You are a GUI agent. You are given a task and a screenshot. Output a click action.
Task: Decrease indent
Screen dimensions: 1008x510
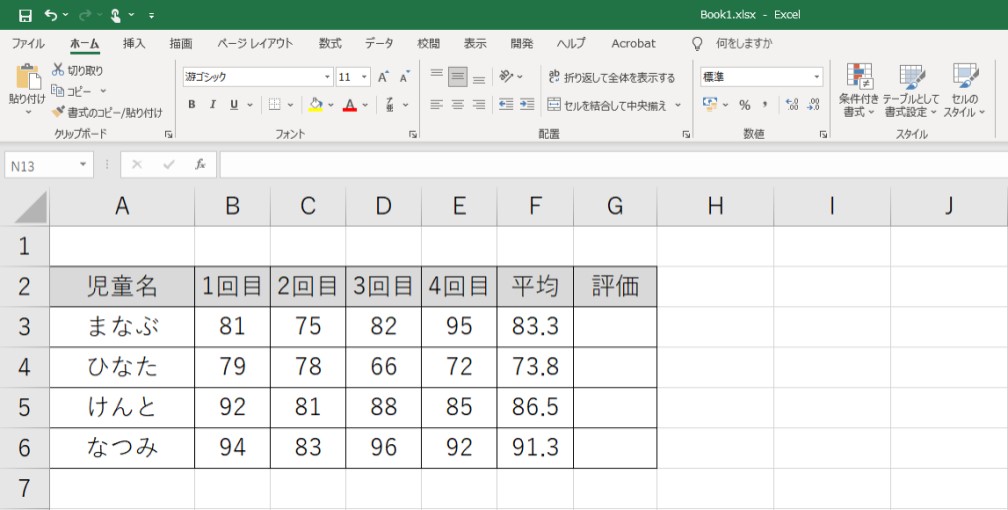(x=506, y=104)
